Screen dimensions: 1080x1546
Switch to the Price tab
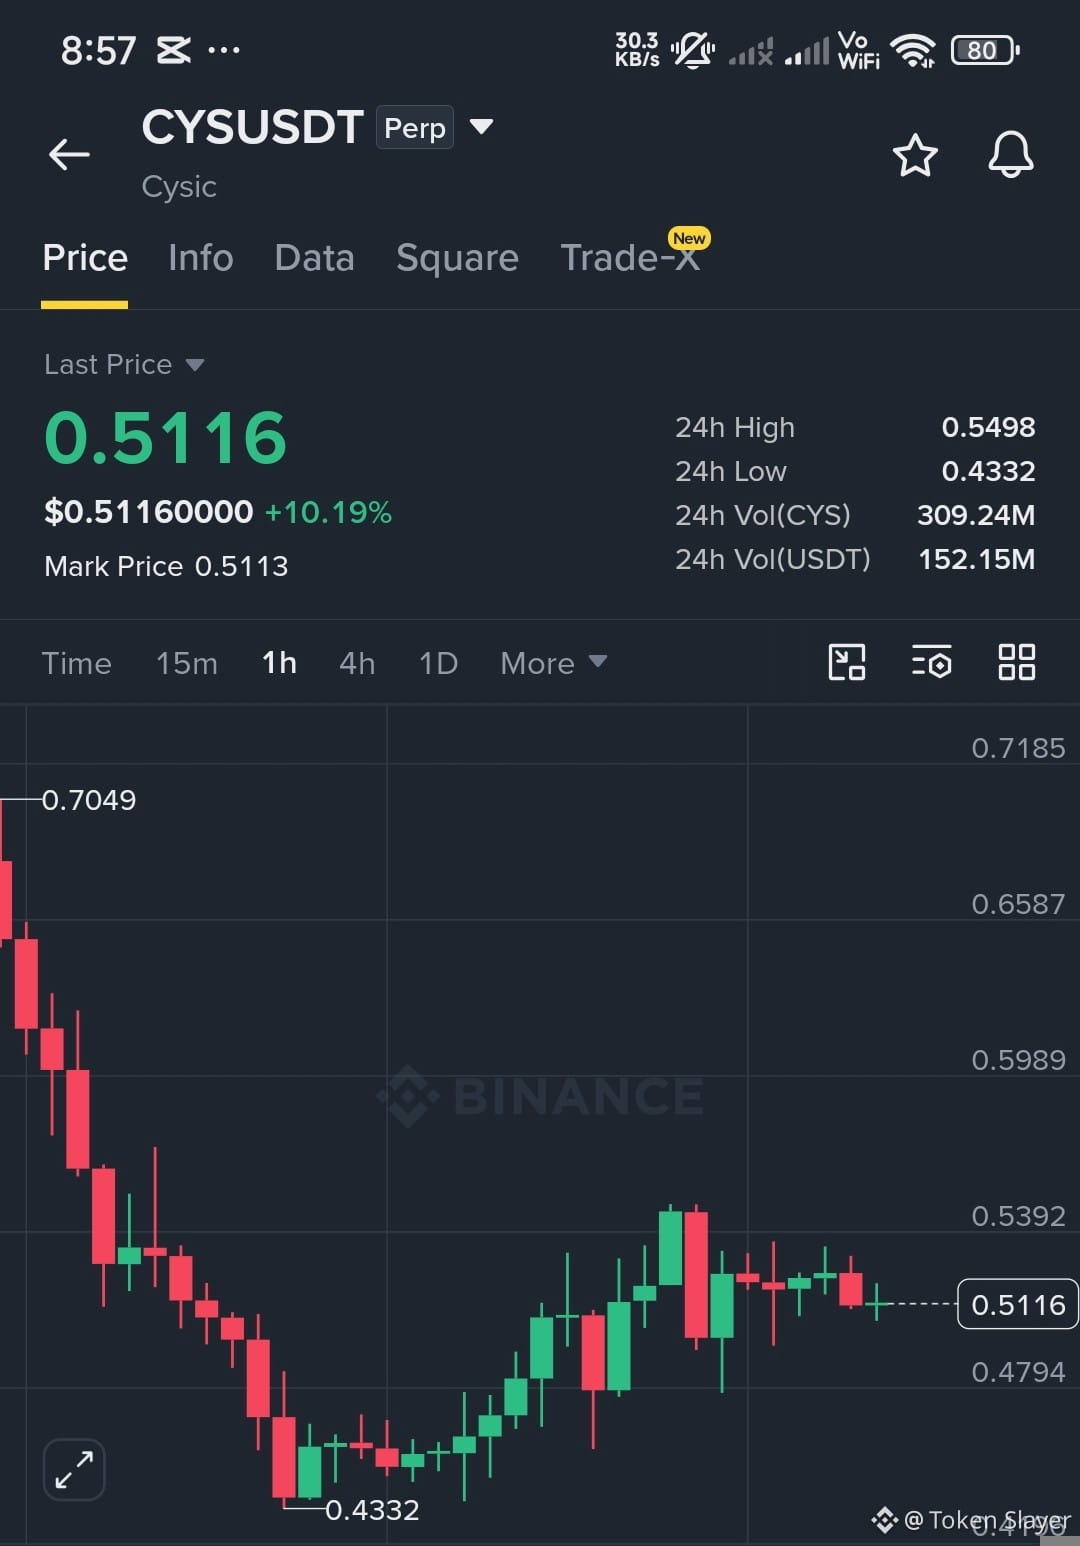click(x=85, y=258)
